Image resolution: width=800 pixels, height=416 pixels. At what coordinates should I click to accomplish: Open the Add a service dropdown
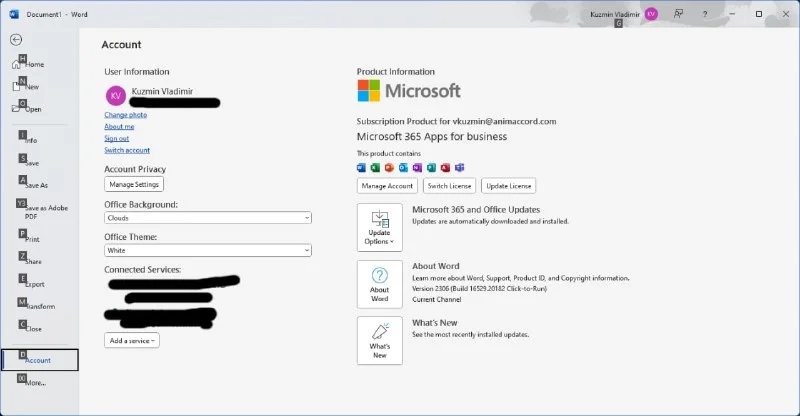click(x=131, y=340)
